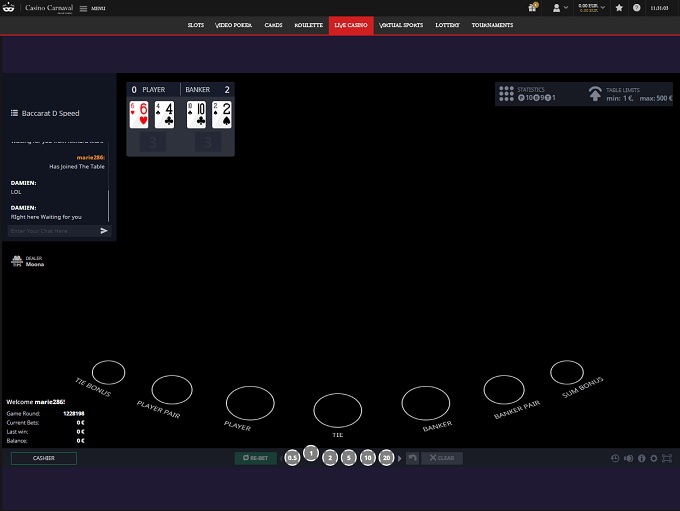
Task: Click the favorites star icon
Action: click(620, 7)
